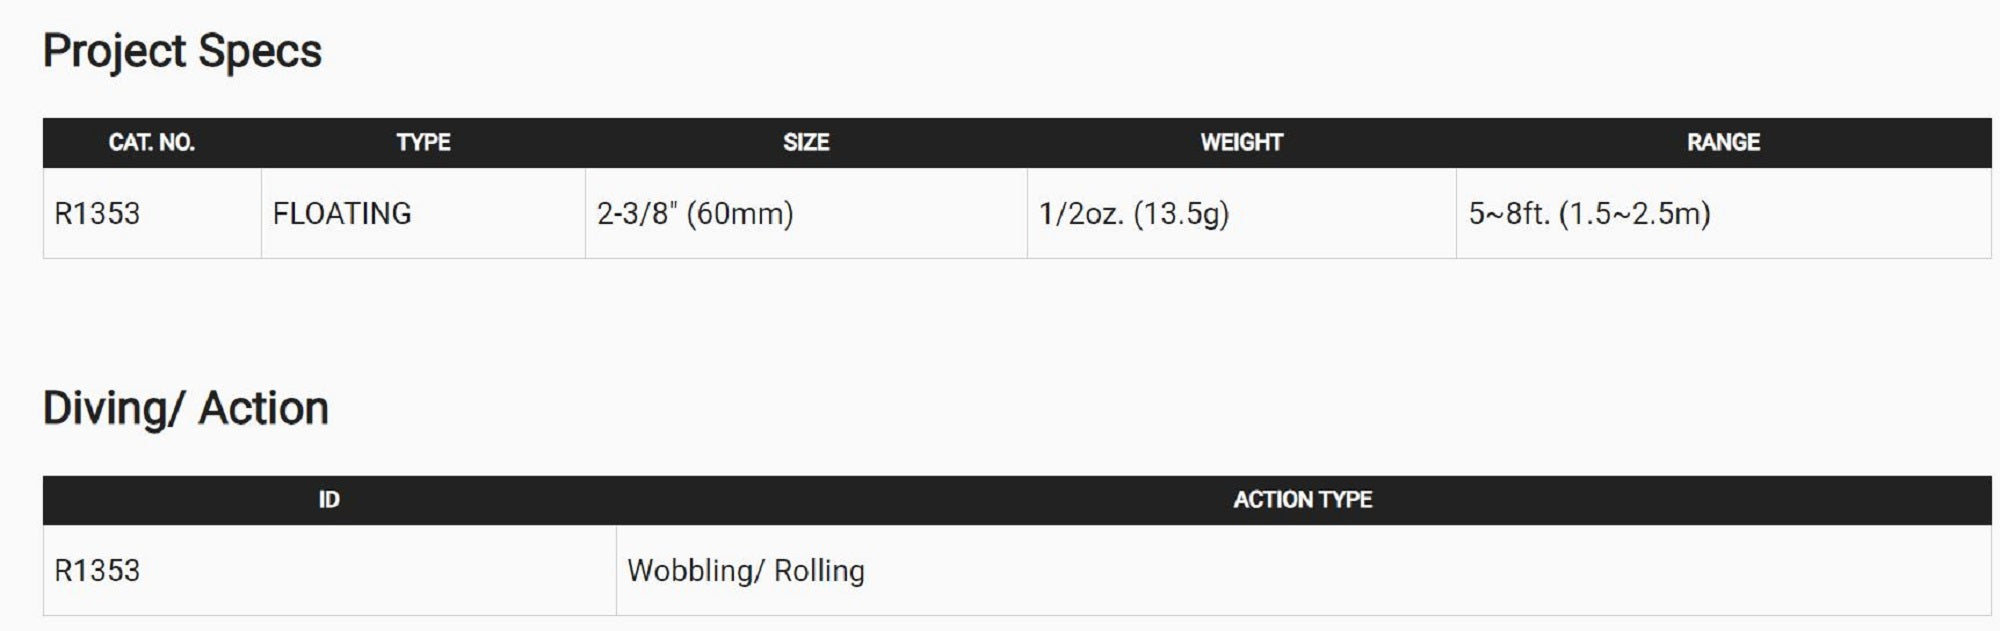Click the Project Specs heading
The width and height of the screenshot is (2000, 631).
(x=182, y=51)
